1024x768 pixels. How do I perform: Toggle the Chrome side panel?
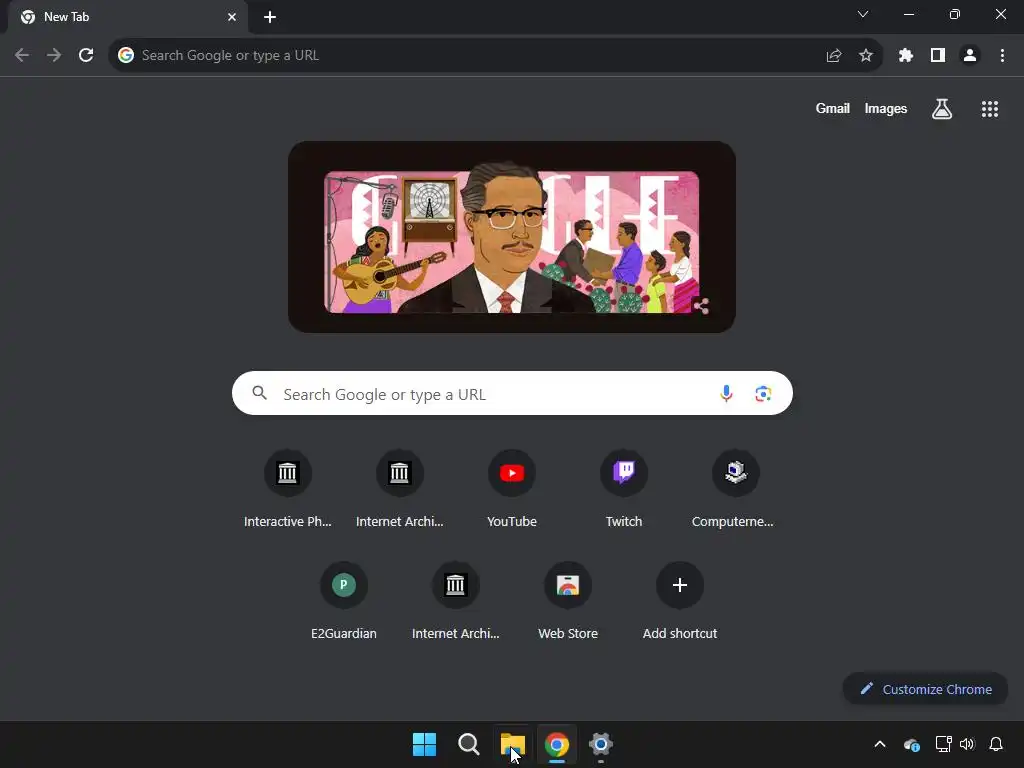(x=938, y=56)
